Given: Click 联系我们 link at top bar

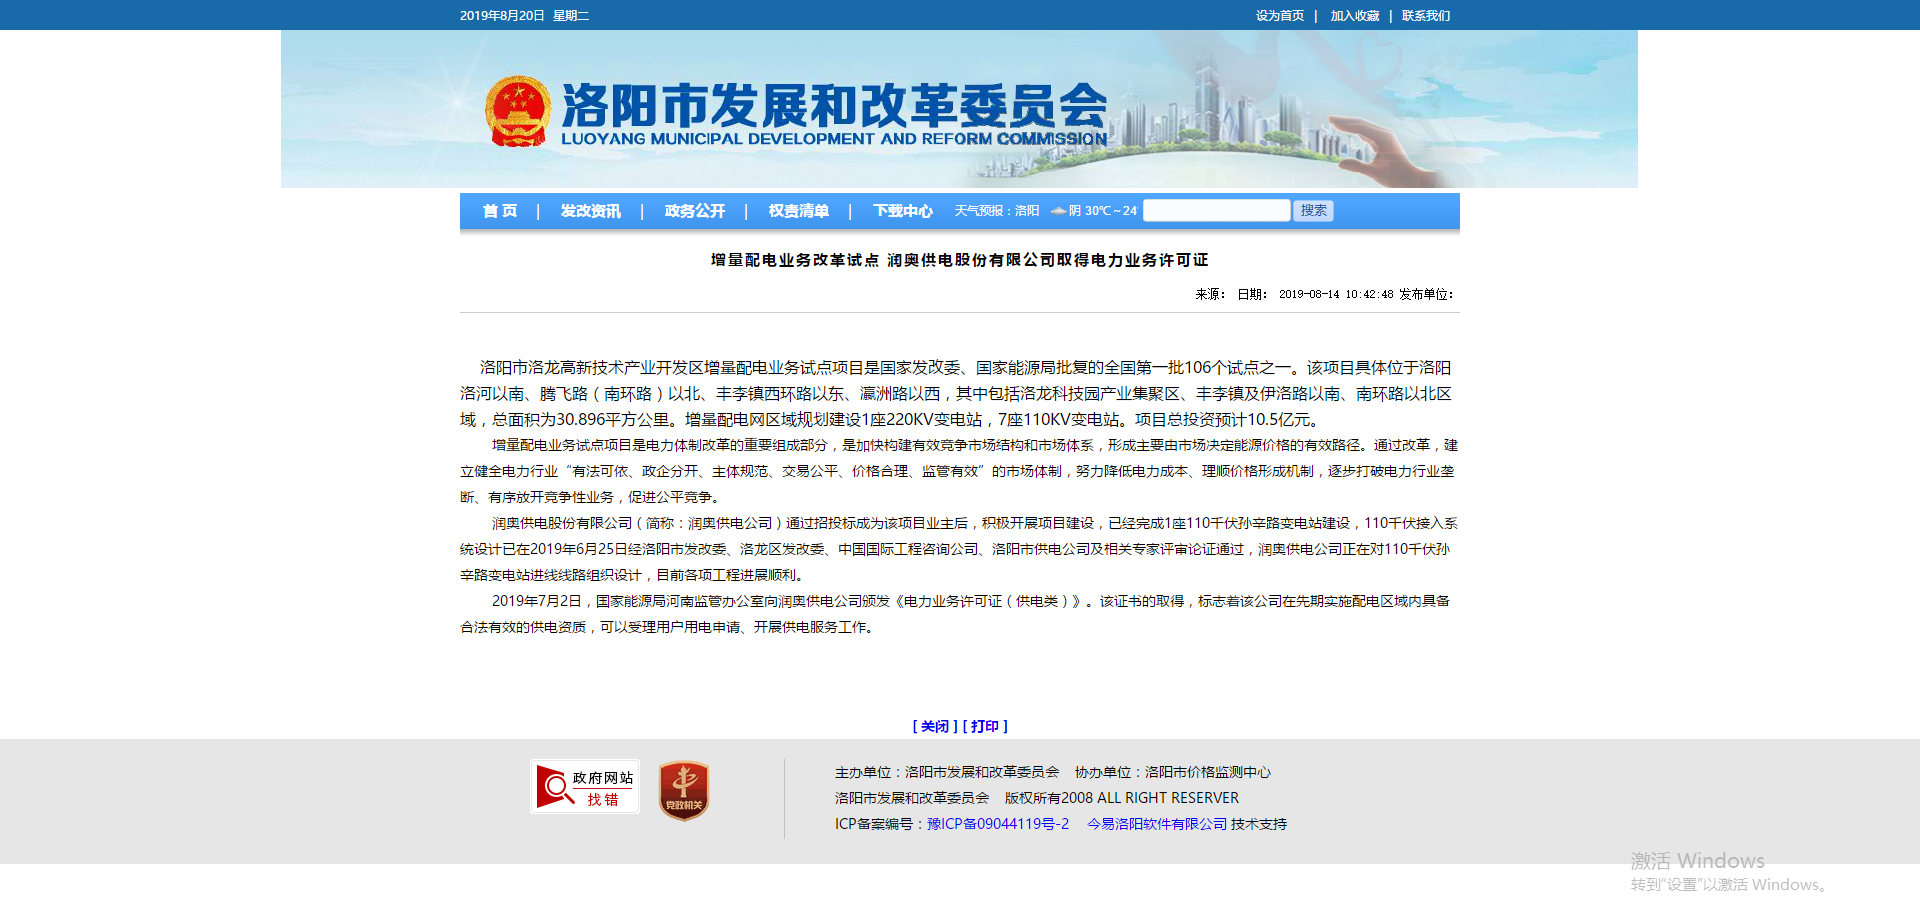Looking at the screenshot, I should (x=1426, y=16).
